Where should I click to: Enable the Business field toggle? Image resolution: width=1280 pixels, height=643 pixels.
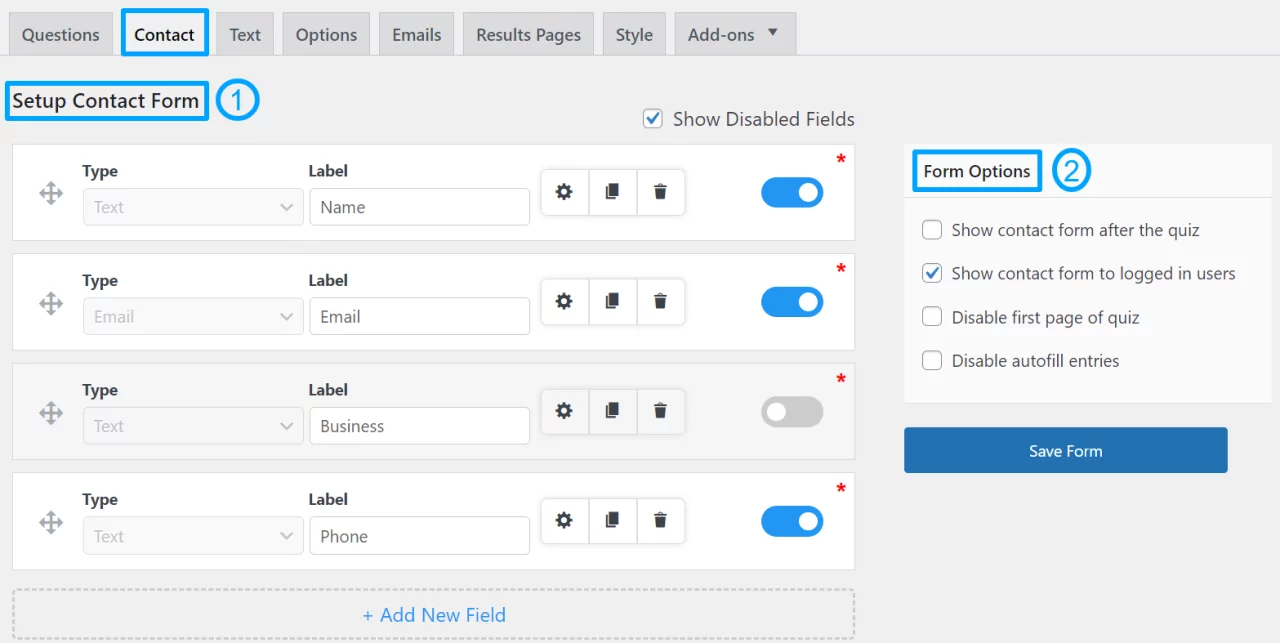pos(792,412)
